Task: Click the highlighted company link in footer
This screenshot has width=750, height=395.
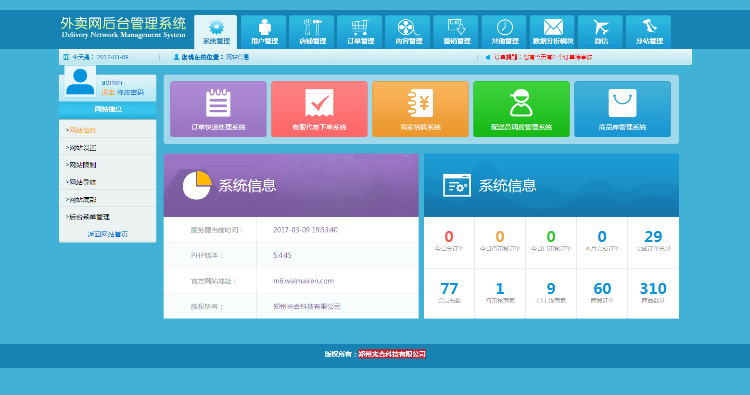Action: tap(392, 354)
